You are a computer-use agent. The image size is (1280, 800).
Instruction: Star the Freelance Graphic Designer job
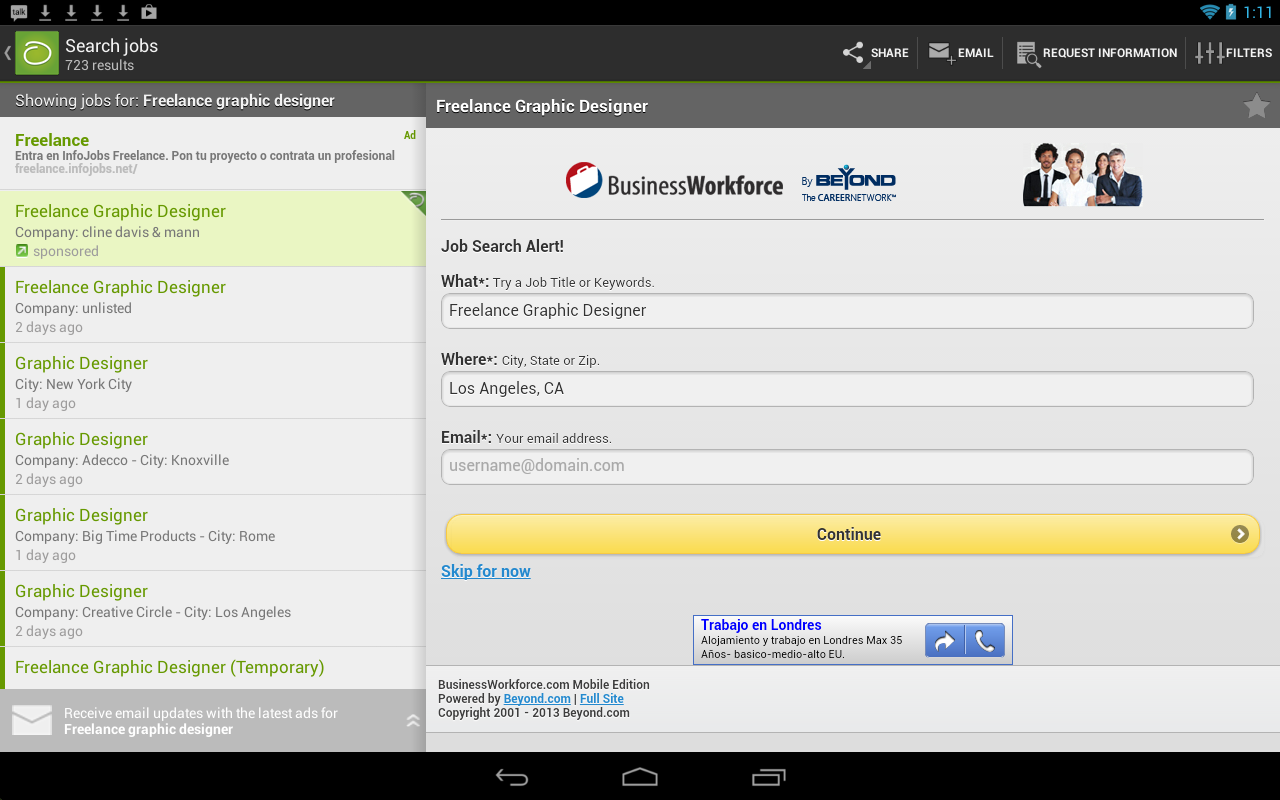[1256, 106]
